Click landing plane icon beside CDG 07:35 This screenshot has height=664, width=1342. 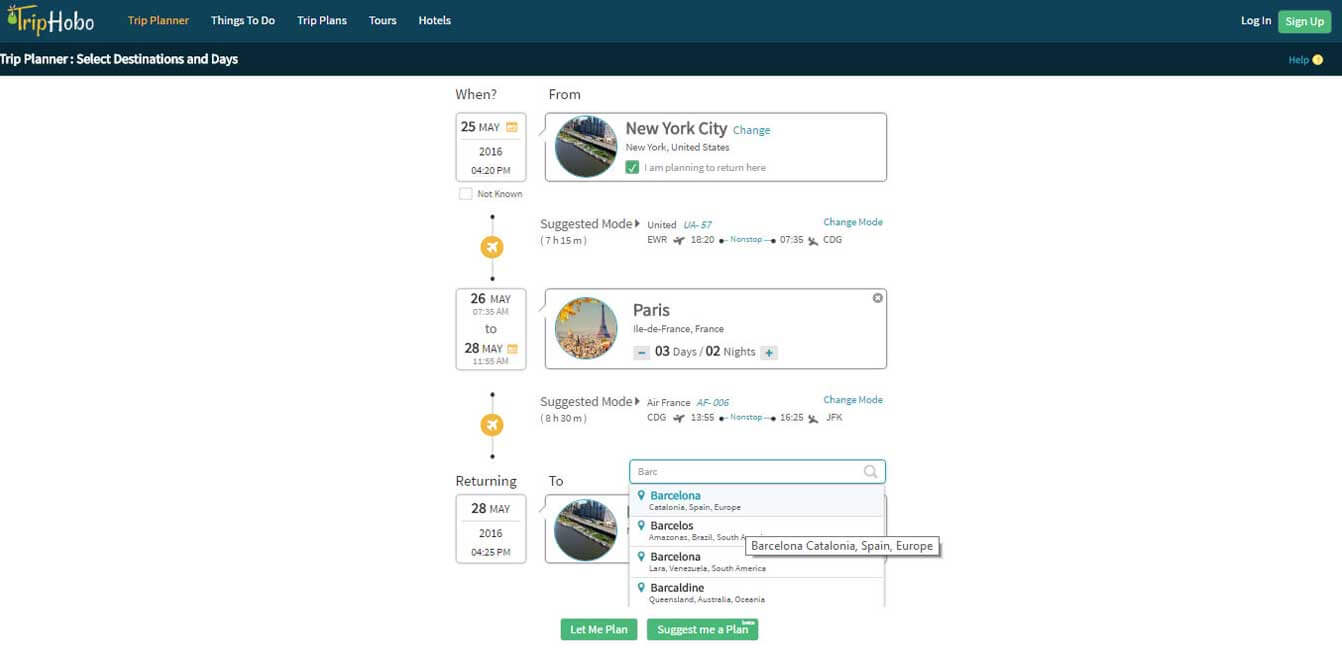813,240
